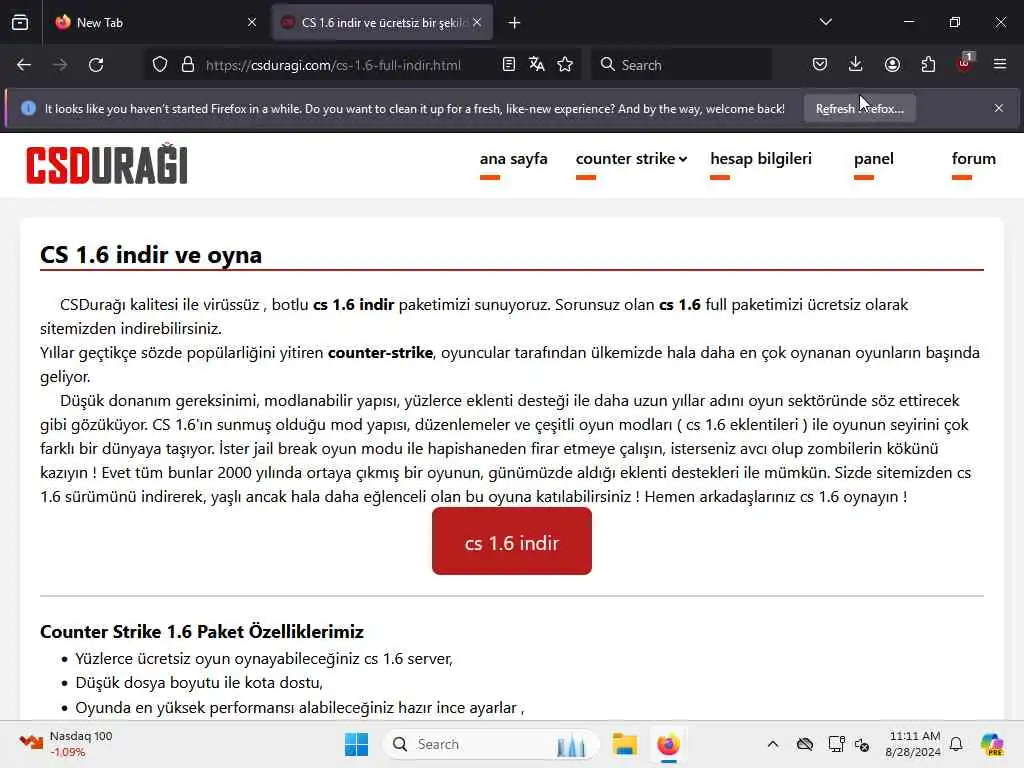
Task: Toggle Reader View icon
Action: click(x=509, y=64)
